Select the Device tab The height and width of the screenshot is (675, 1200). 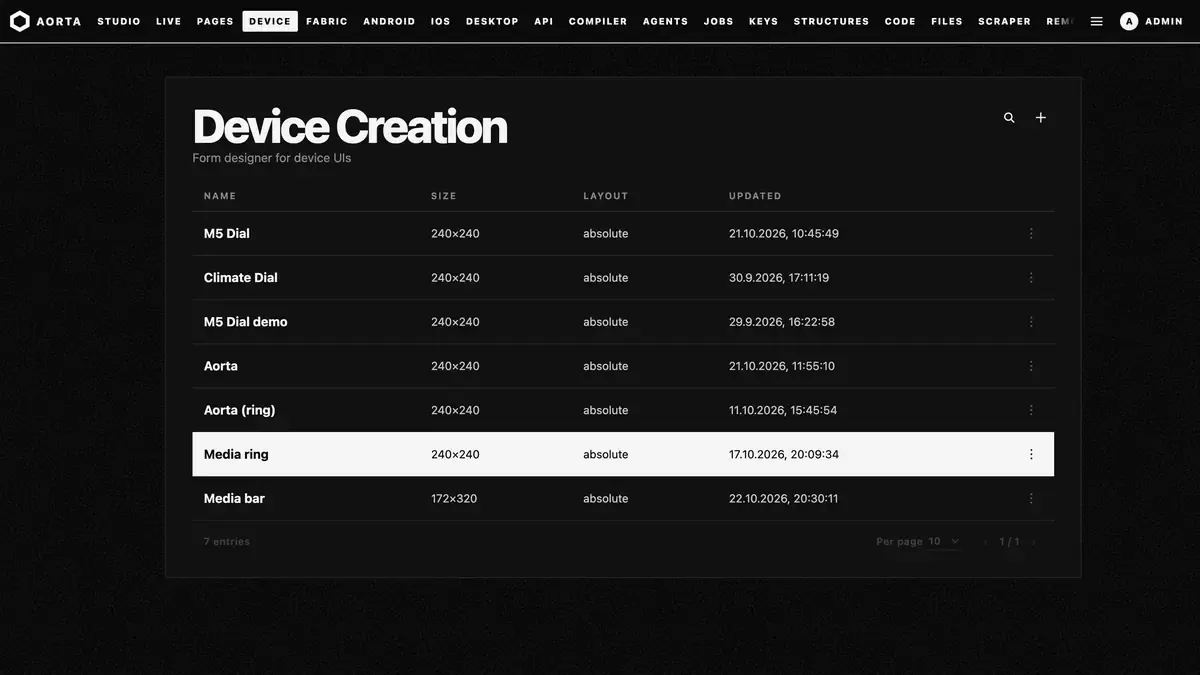270,21
